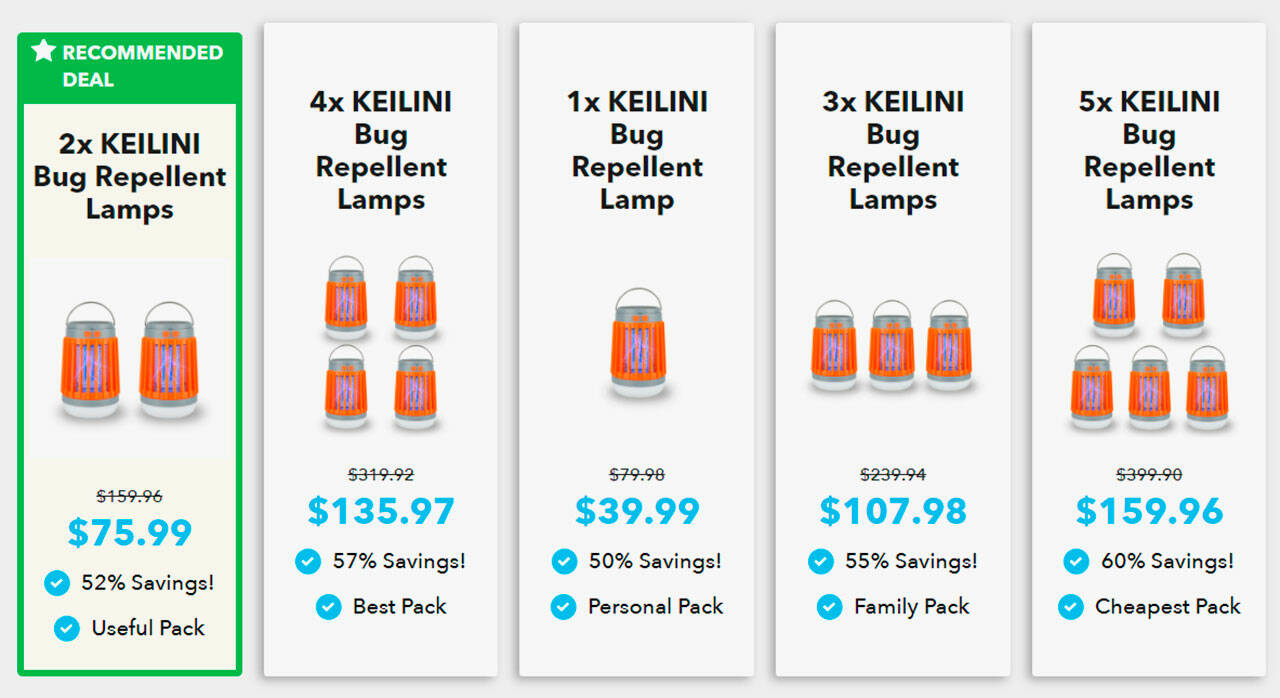Pick the $39.99 single lamp price
Screen dimensions: 1280x698
coord(637,511)
